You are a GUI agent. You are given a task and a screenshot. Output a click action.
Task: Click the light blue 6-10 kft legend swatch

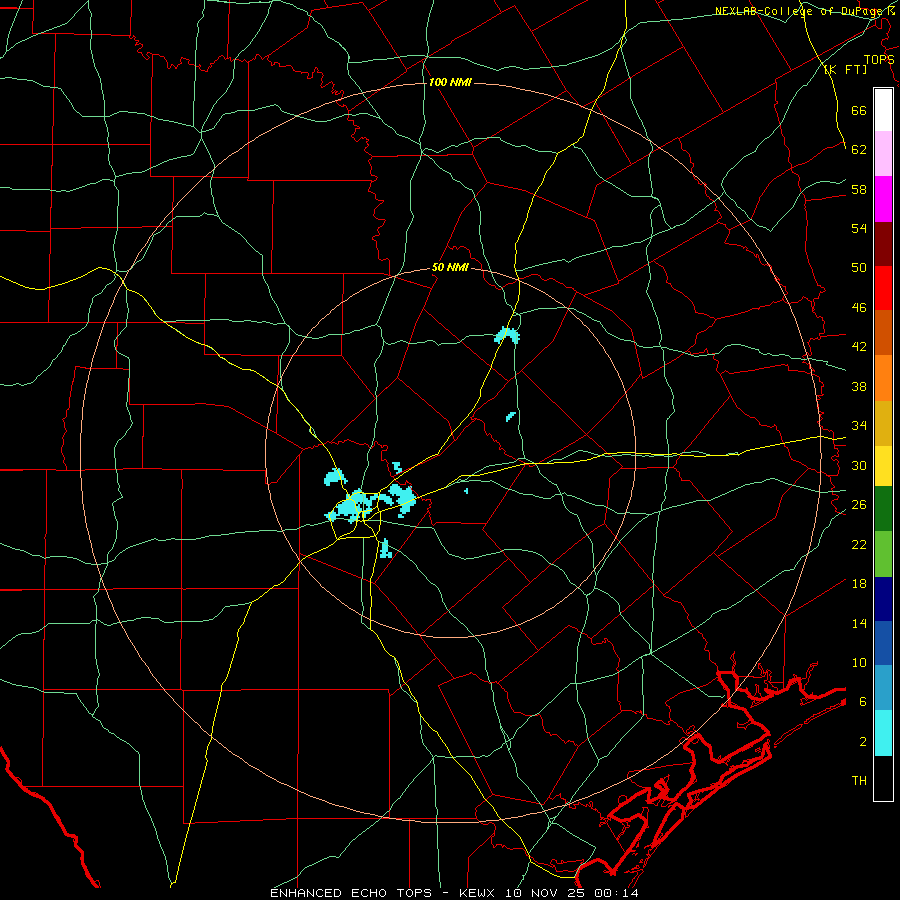[x=883, y=688]
